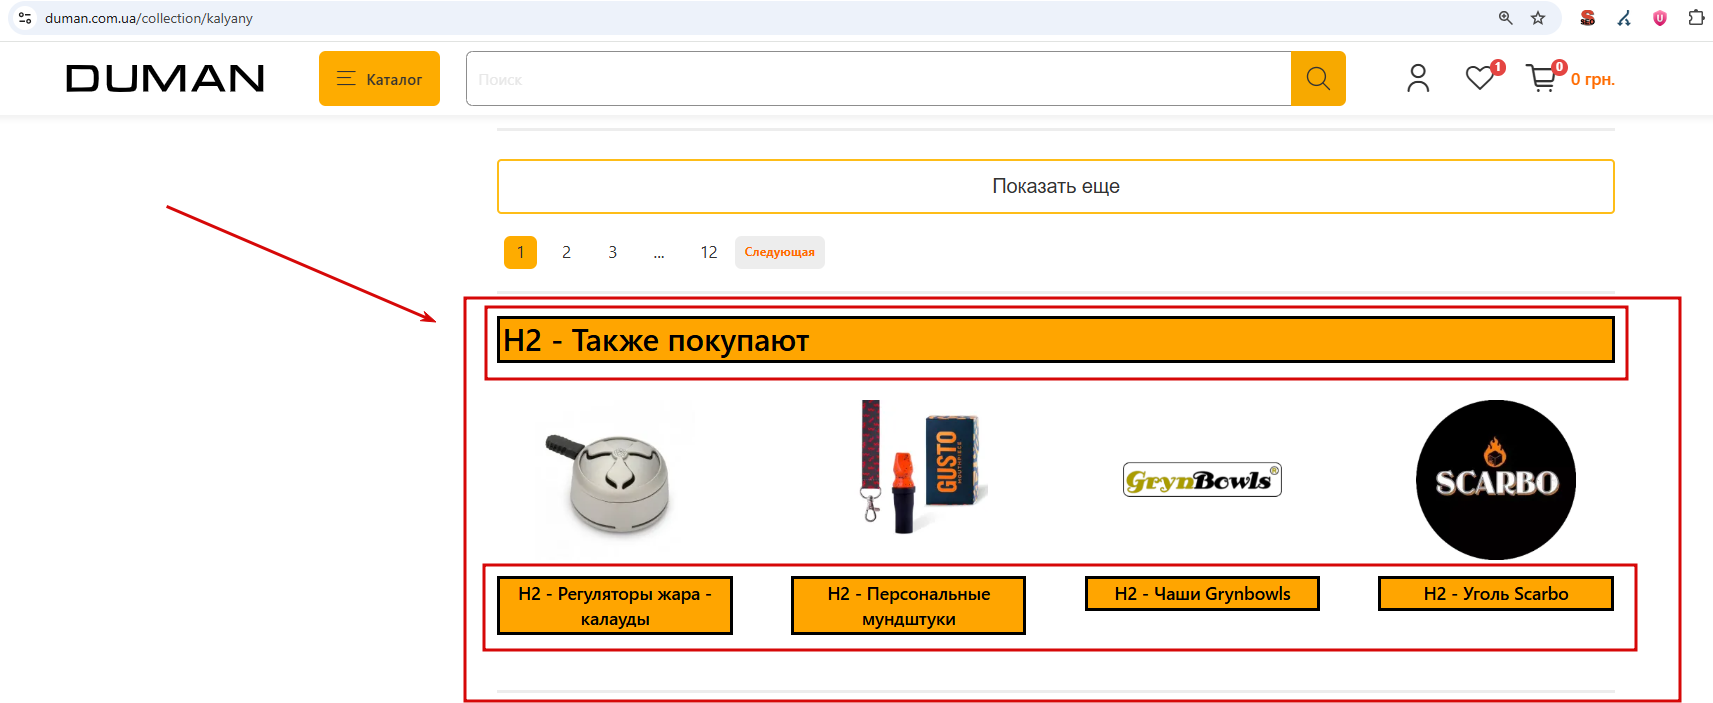Bookmark the page with star icon
This screenshot has width=1713, height=703.
pyautogui.click(x=1538, y=18)
